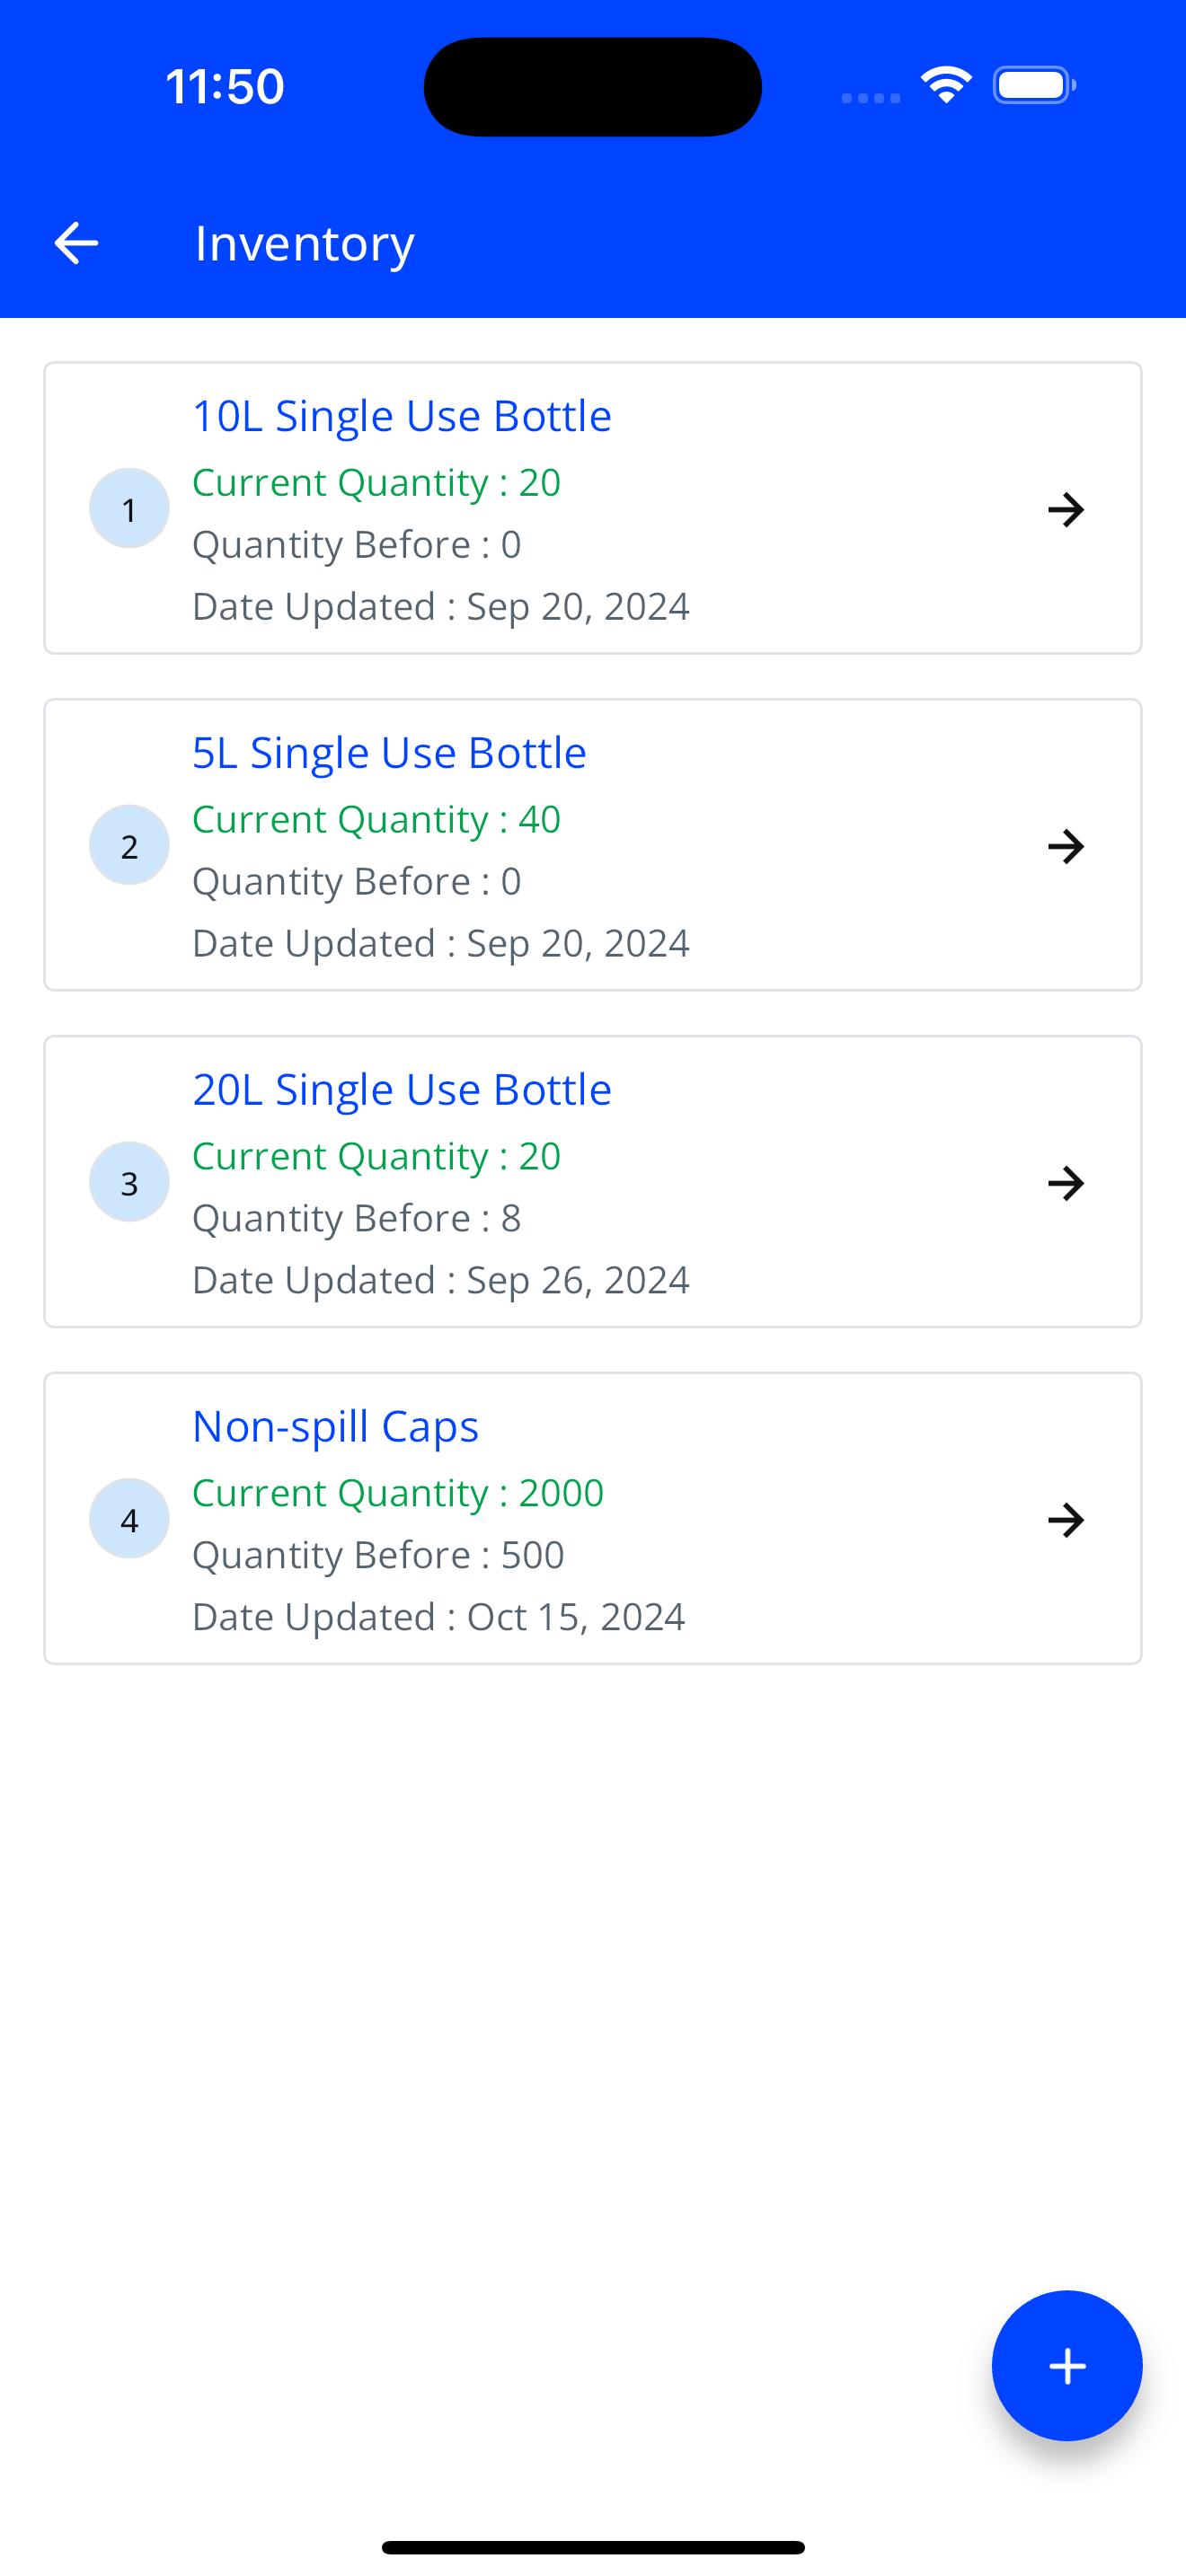Select the 5L Single Use Bottle title
Viewport: 1186px width, 2576px height.
click(x=389, y=753)
